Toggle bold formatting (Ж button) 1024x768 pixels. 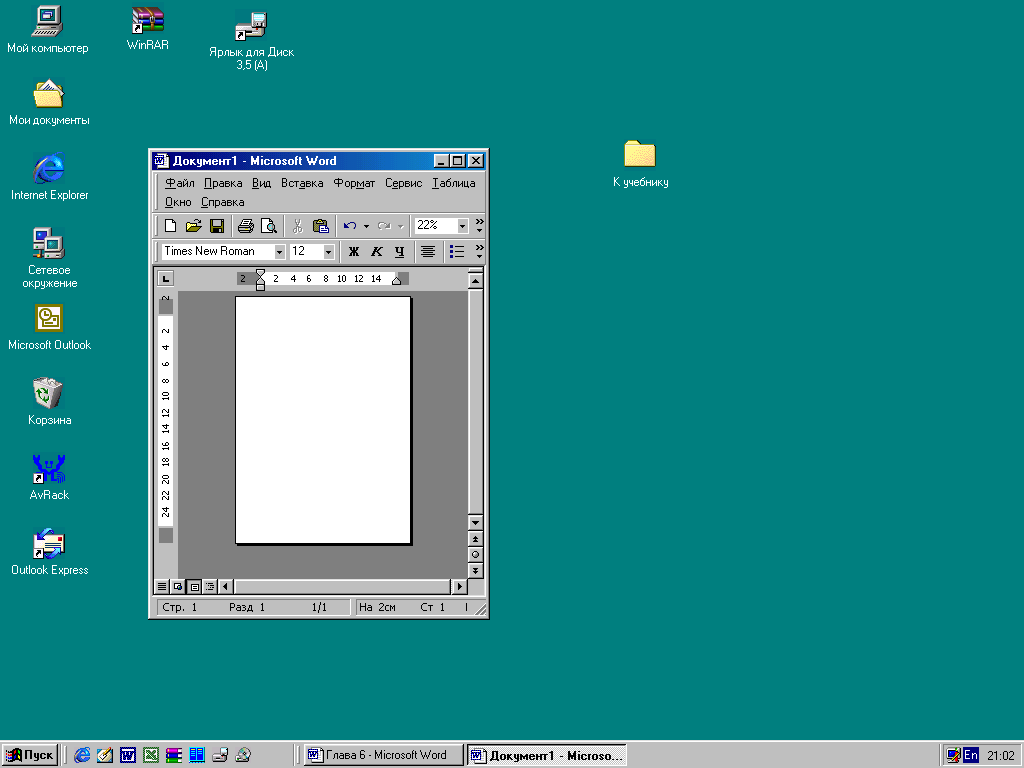tap(353, 251)
